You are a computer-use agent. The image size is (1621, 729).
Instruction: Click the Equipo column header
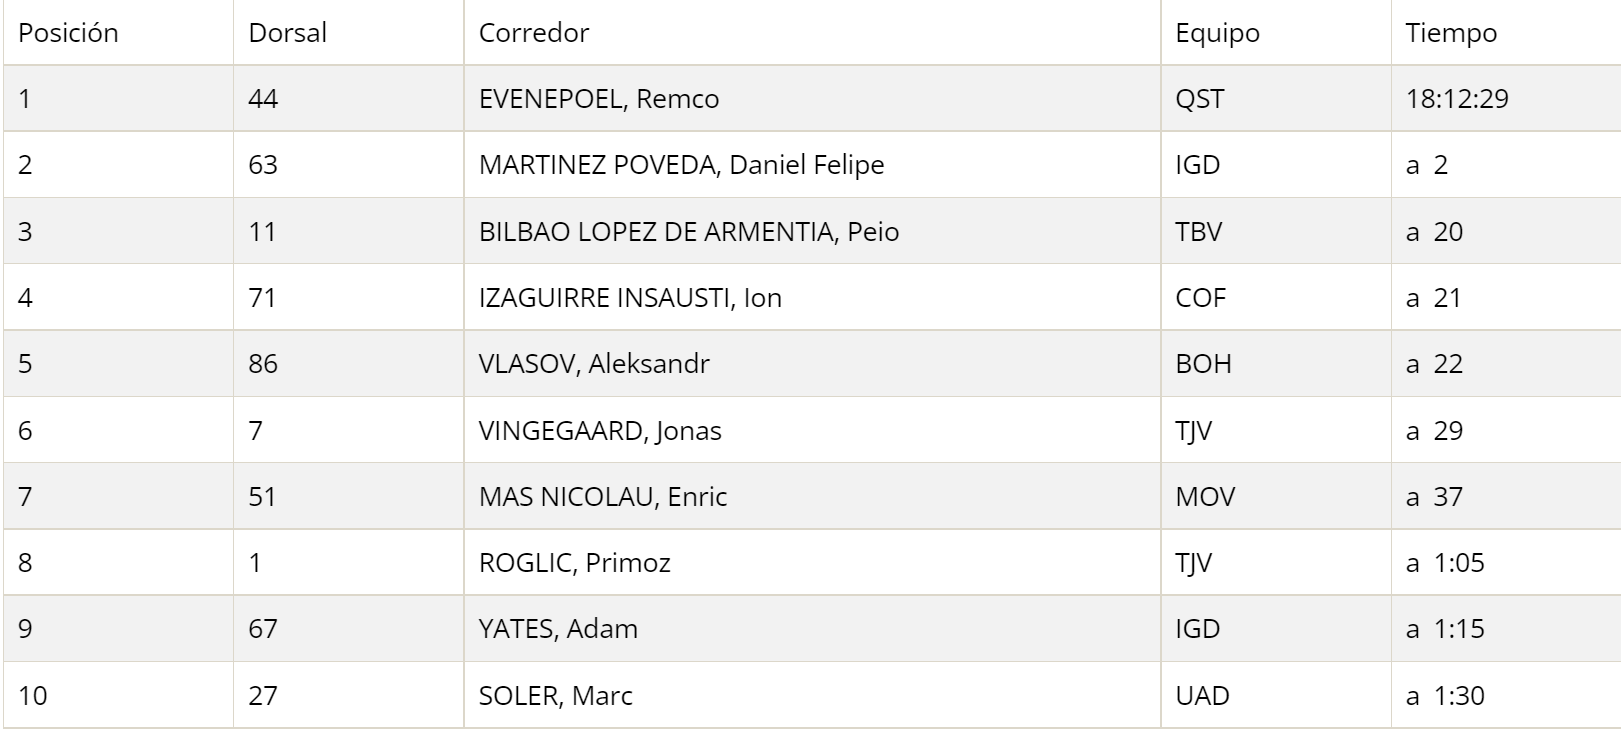pyautogui.click(x=1217, y=33)
